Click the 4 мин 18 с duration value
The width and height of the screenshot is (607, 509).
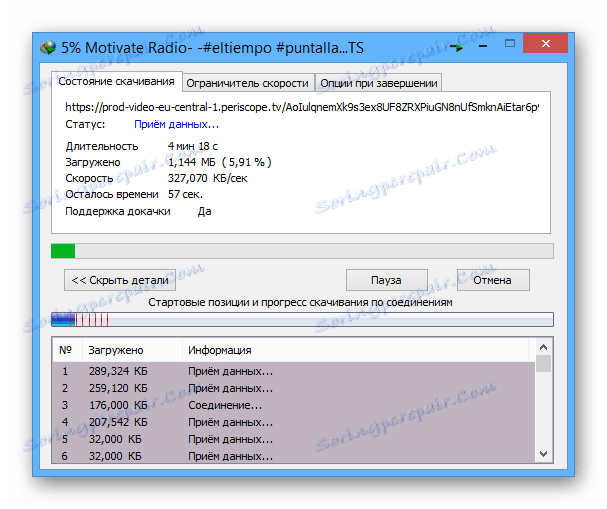(x=192, y=146)
